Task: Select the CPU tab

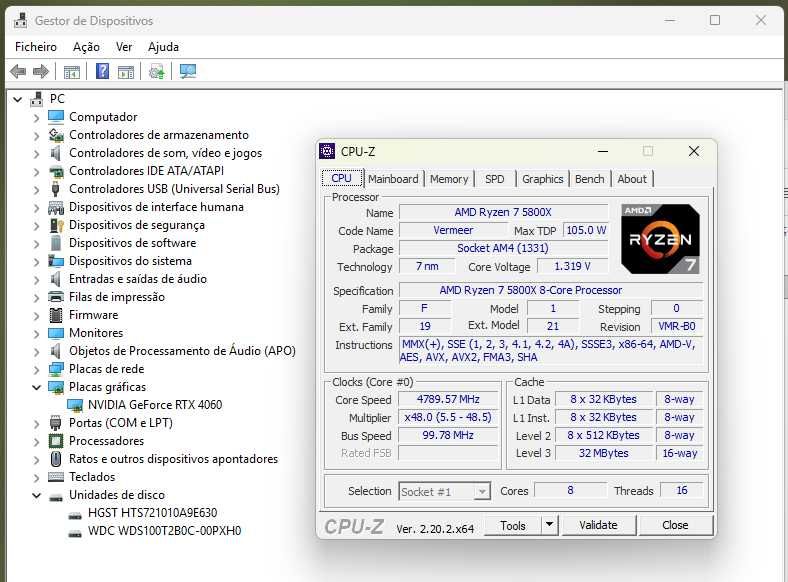Action: pyautogui.click(x=342, y=178)
